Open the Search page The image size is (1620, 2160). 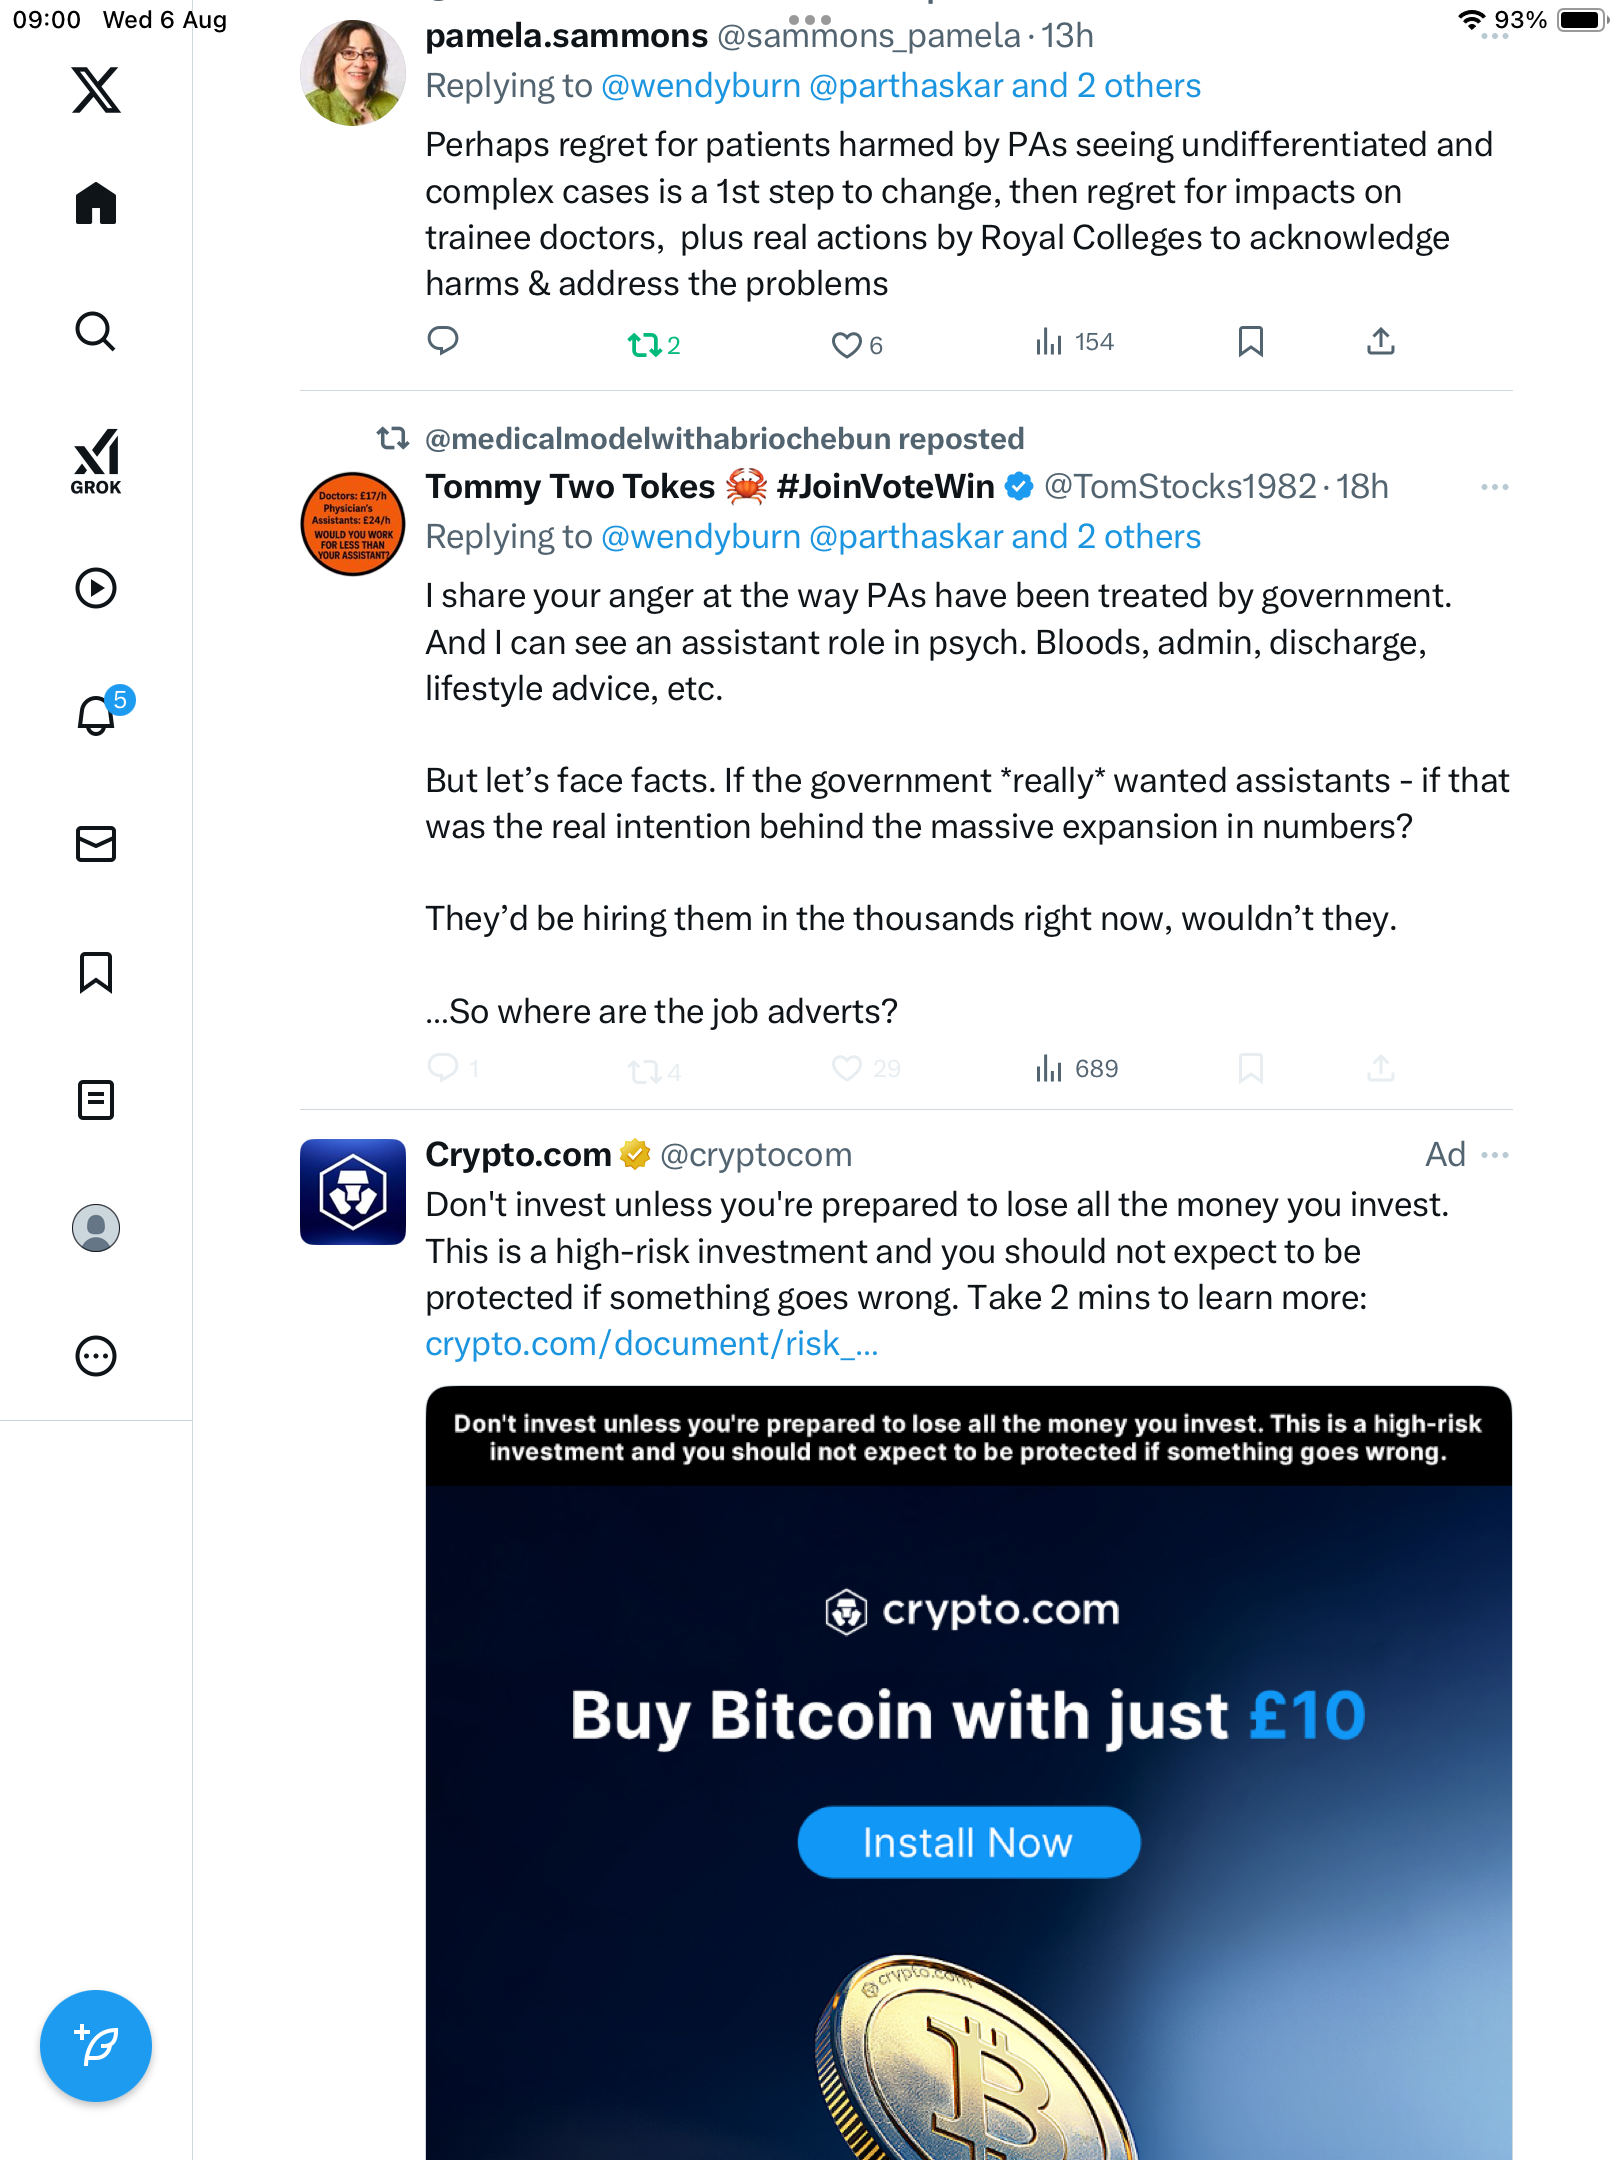click(x=96, y=332)
